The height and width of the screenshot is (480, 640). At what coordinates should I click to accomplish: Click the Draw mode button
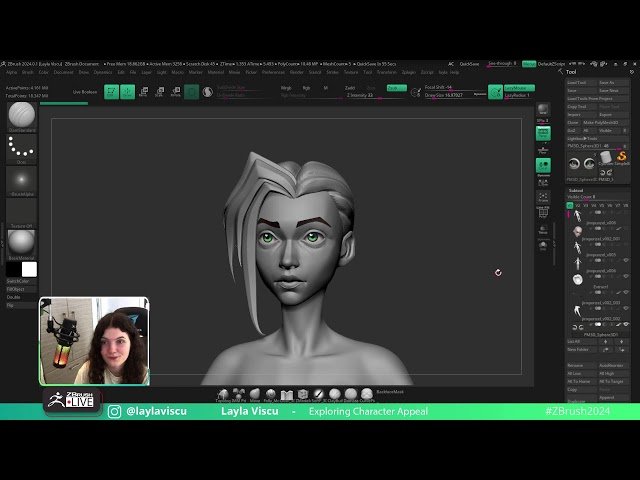(127, 91)
